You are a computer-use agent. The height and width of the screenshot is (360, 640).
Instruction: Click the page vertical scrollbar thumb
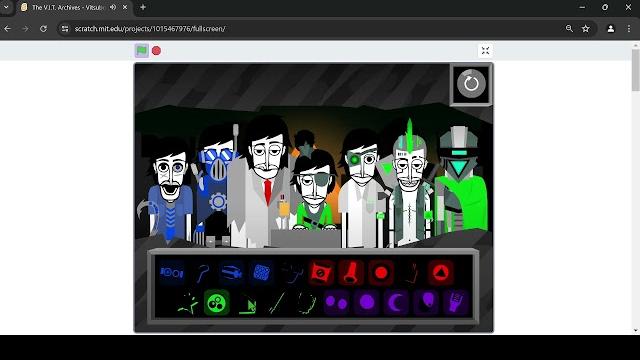click(636, 69)
